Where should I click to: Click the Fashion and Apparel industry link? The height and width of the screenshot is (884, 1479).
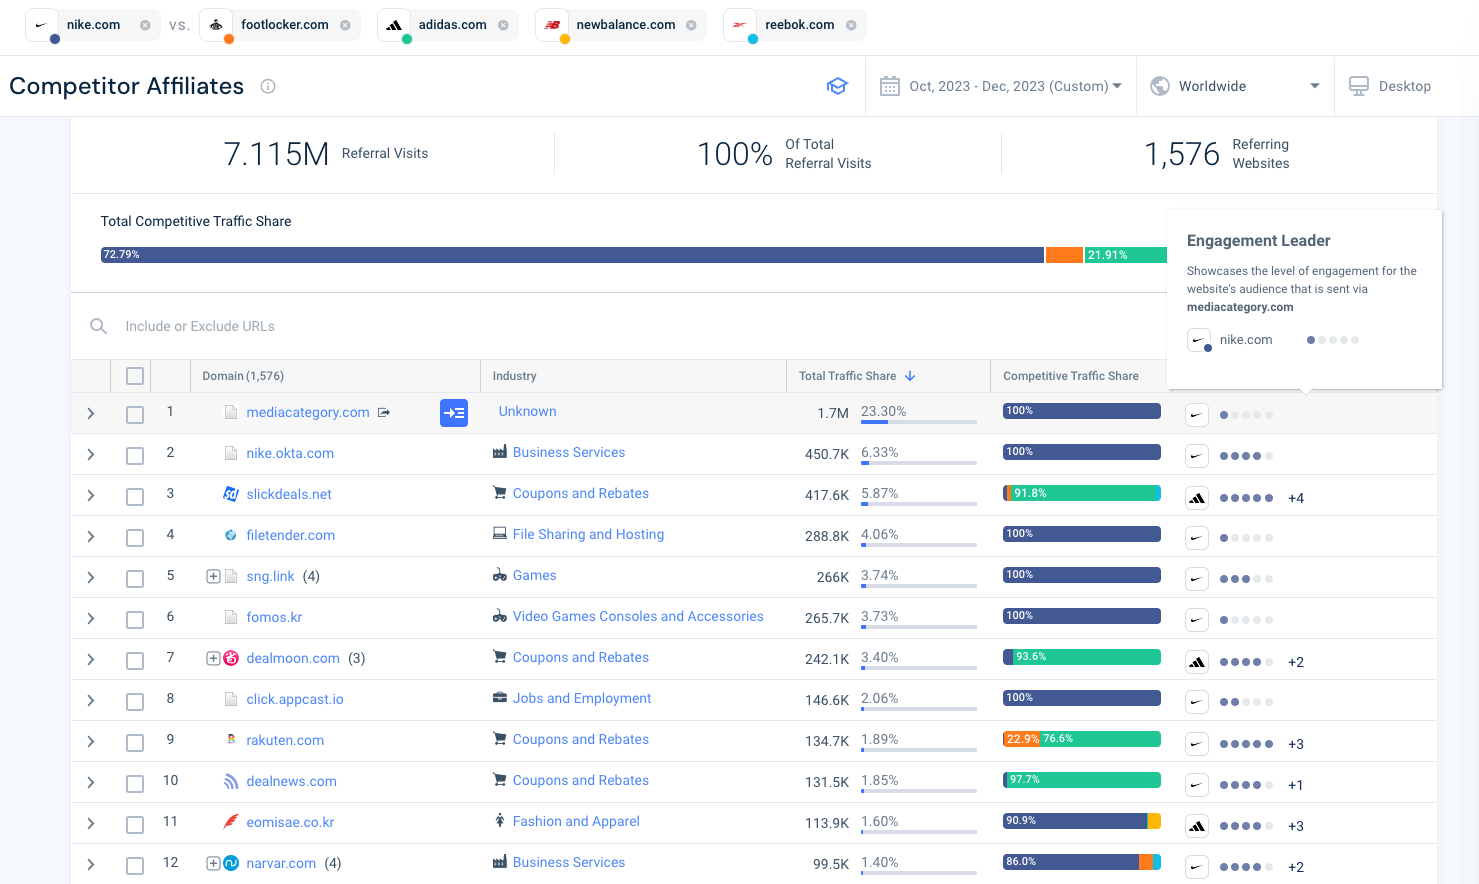[x=576, y=821]
